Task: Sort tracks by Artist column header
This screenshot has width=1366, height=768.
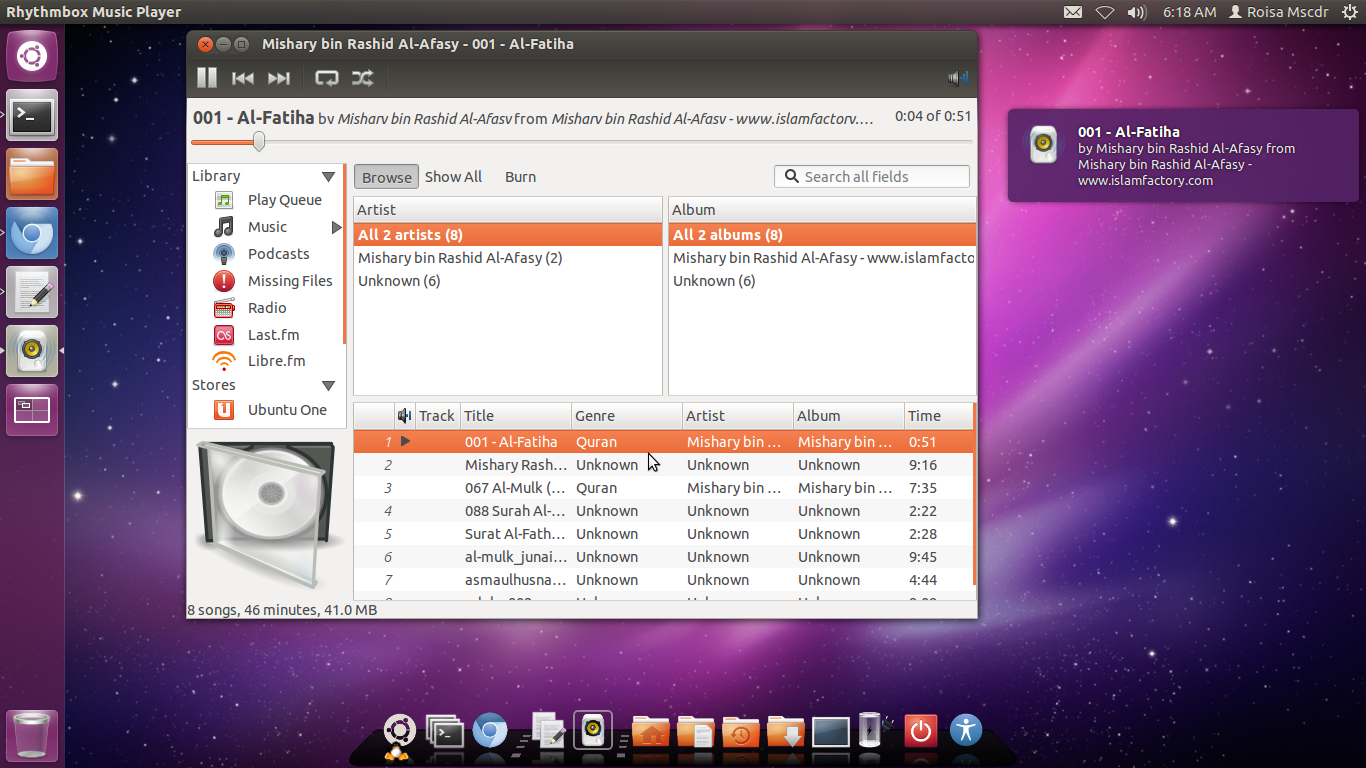Action: click(x=737, y=416)
